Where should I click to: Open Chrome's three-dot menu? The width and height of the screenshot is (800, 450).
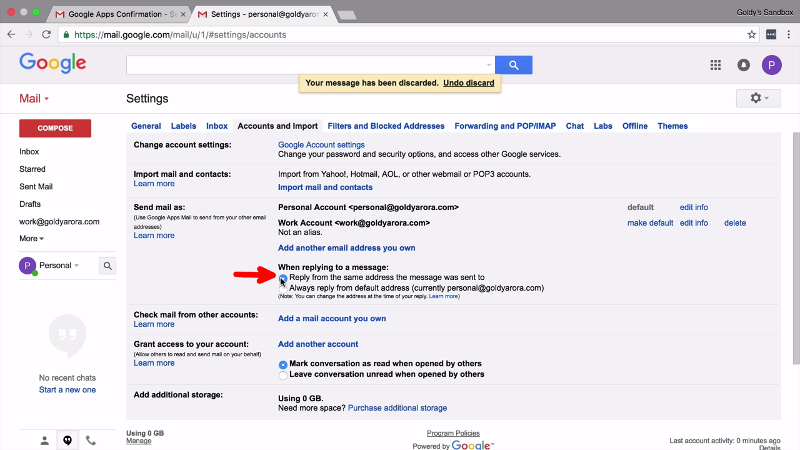click(789, 35)
